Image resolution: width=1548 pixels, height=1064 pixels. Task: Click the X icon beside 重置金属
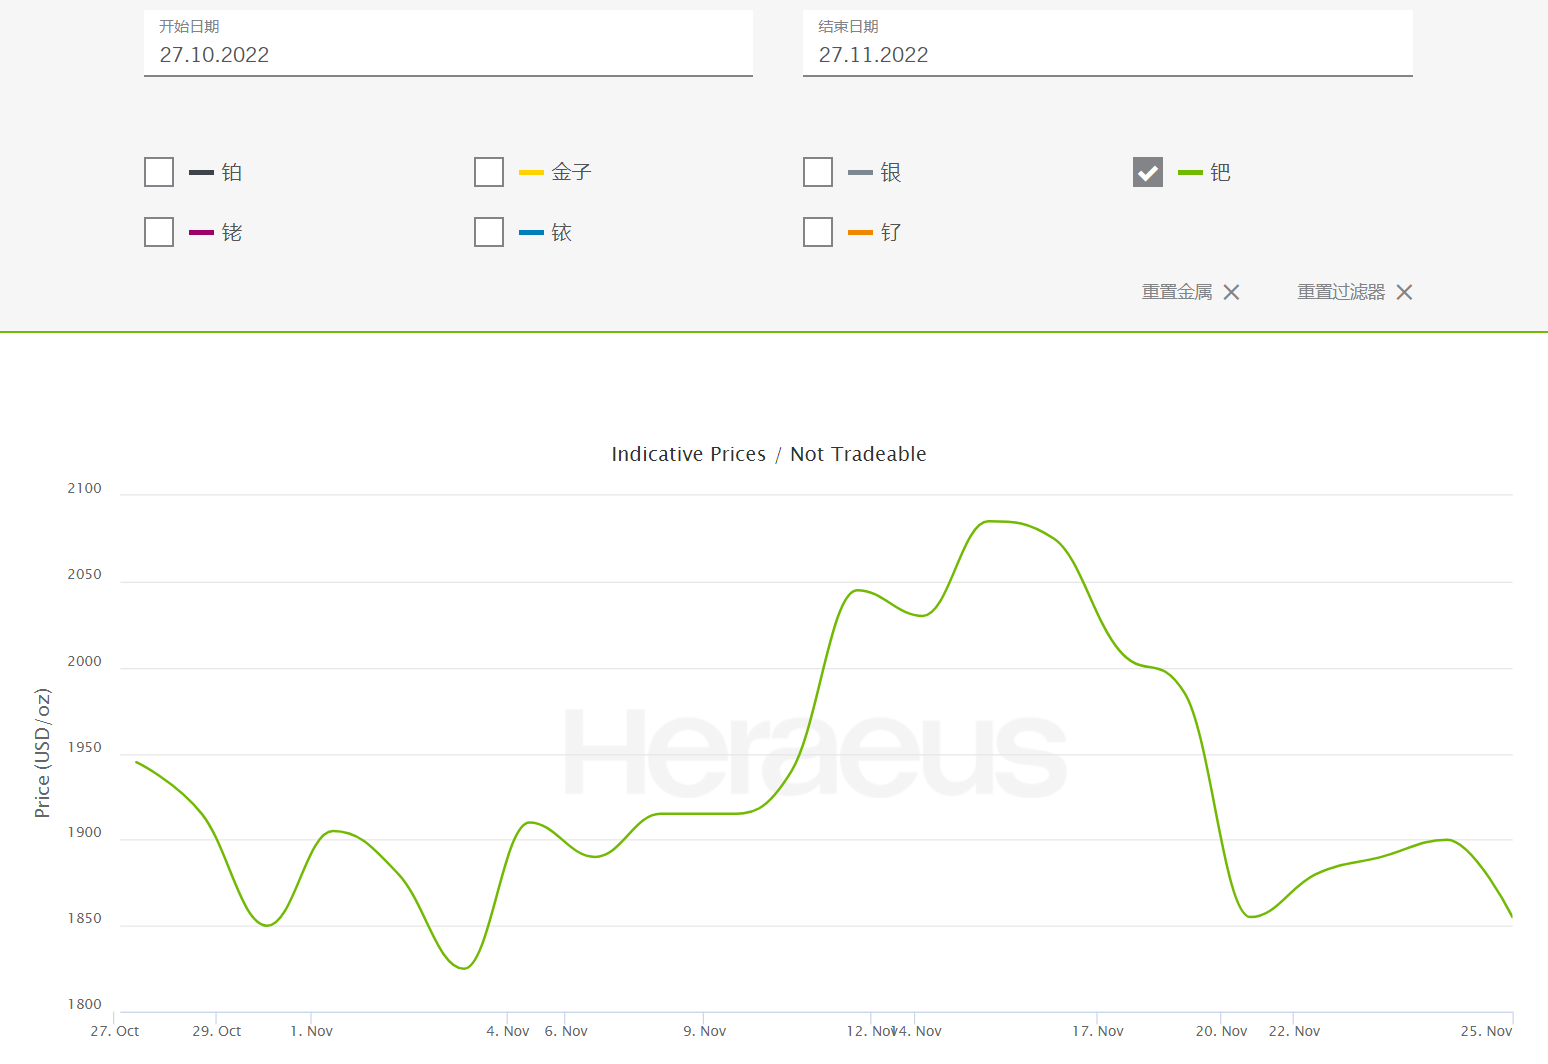point(1232,292)
